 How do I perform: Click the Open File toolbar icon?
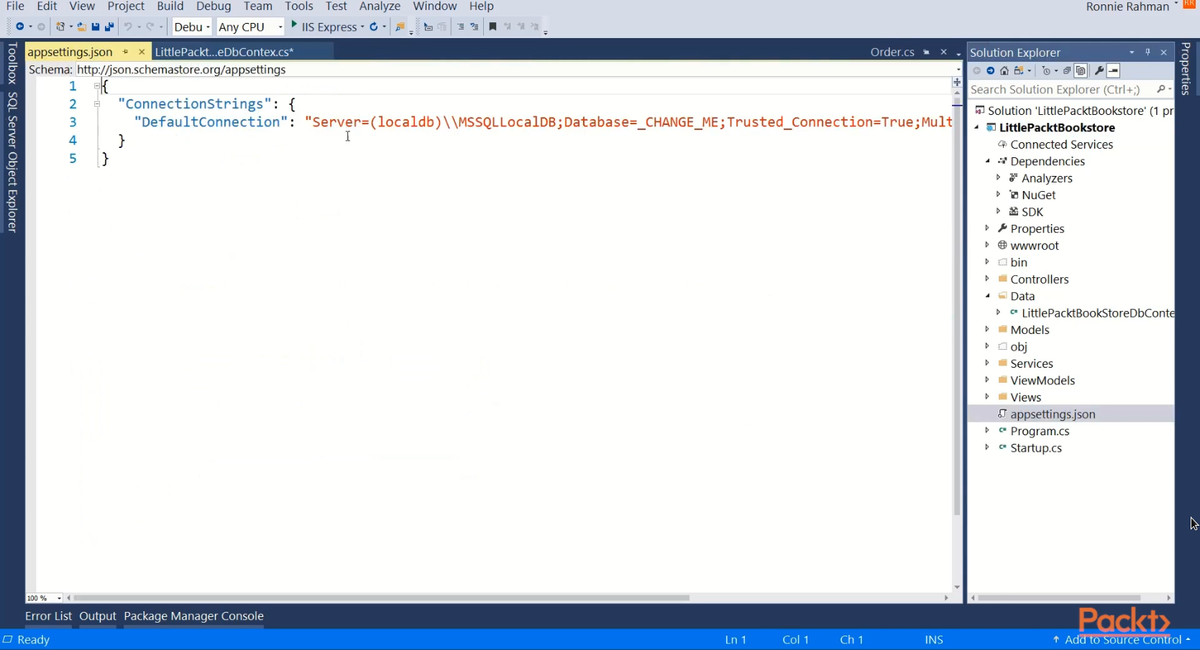point(82,26)
